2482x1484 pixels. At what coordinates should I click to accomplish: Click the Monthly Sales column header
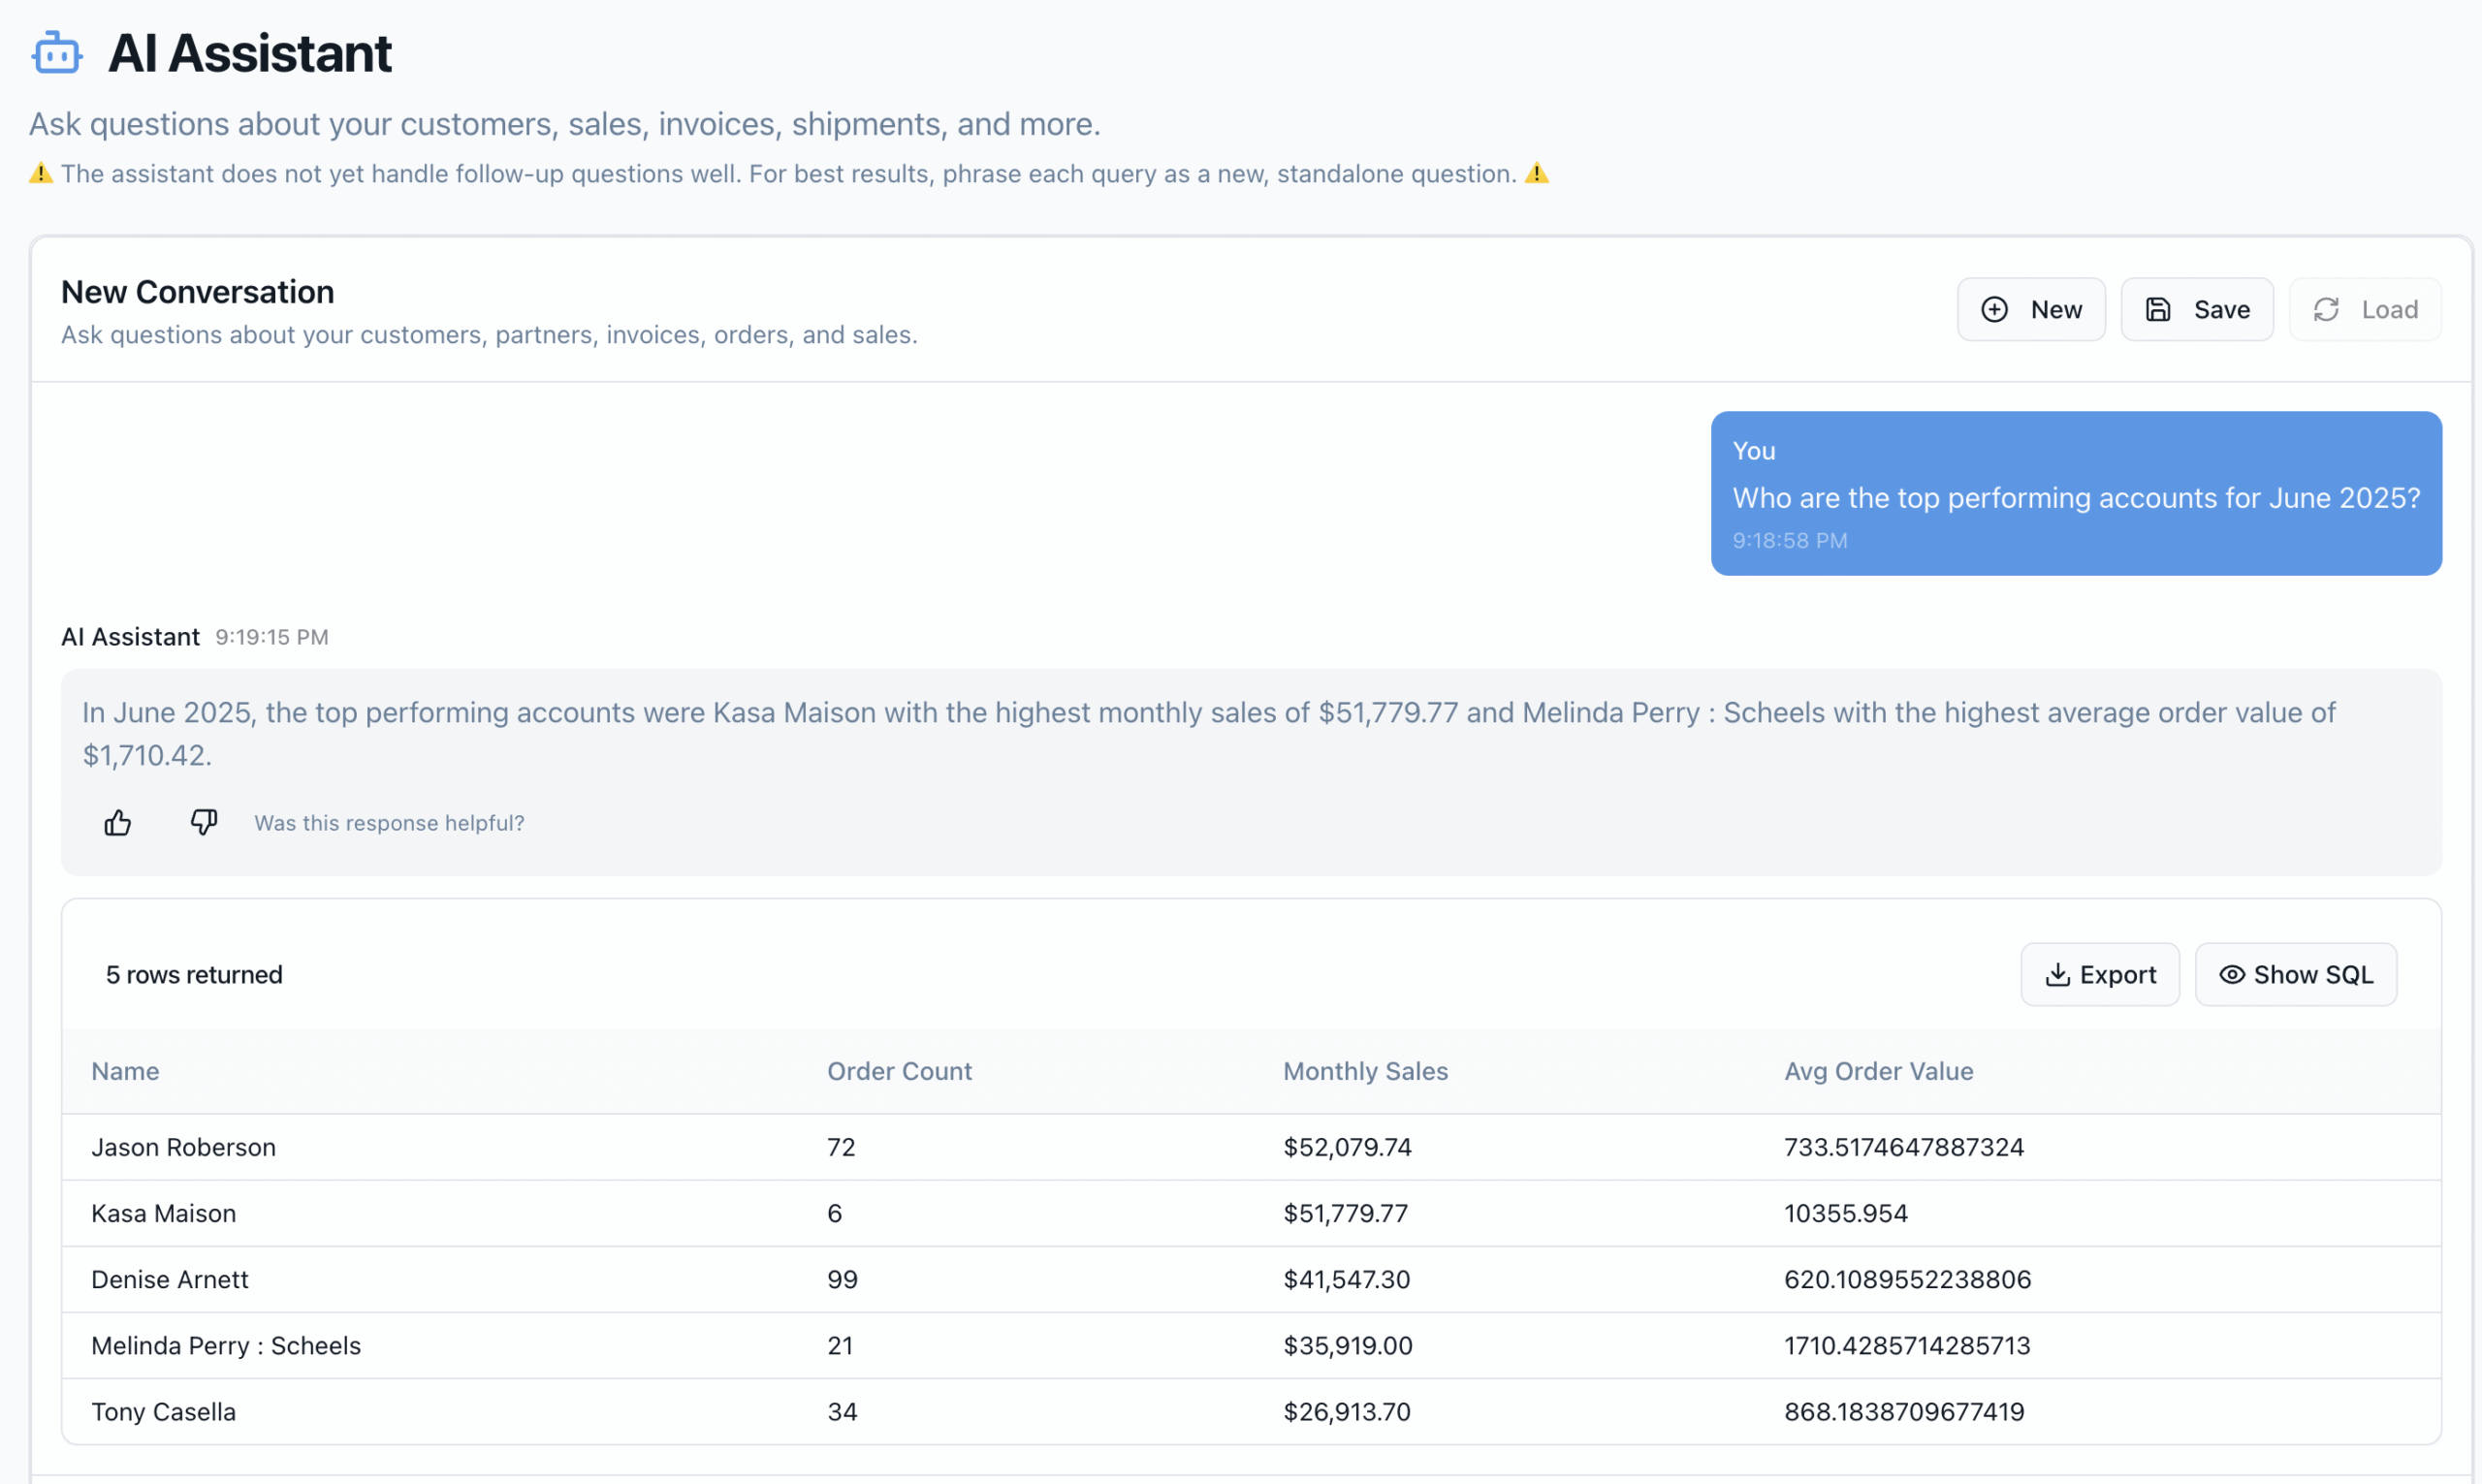pos(1365,1071)
